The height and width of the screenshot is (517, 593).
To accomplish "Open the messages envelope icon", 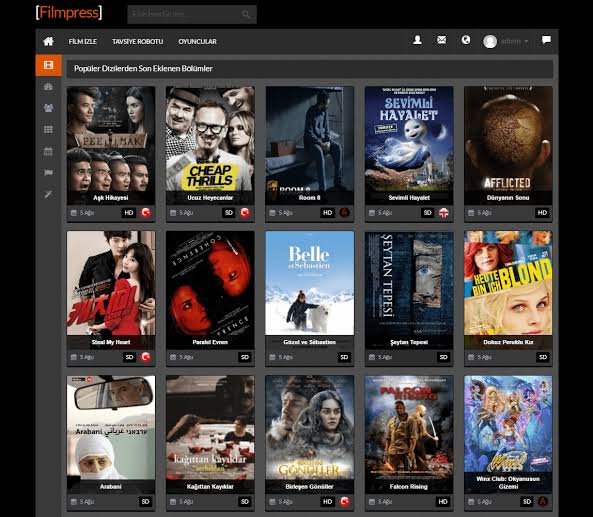I will click(441, 40).
